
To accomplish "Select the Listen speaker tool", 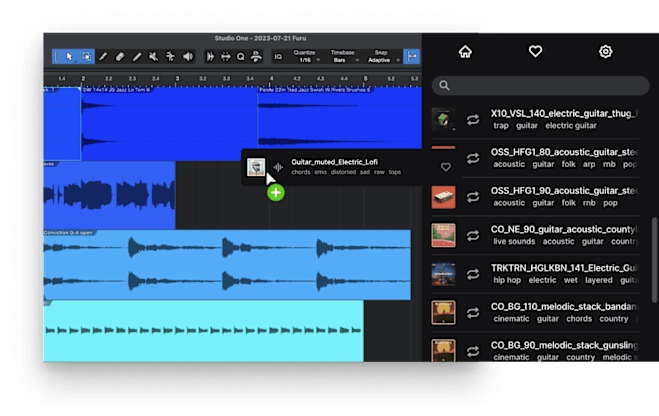I will pos(185,57).
